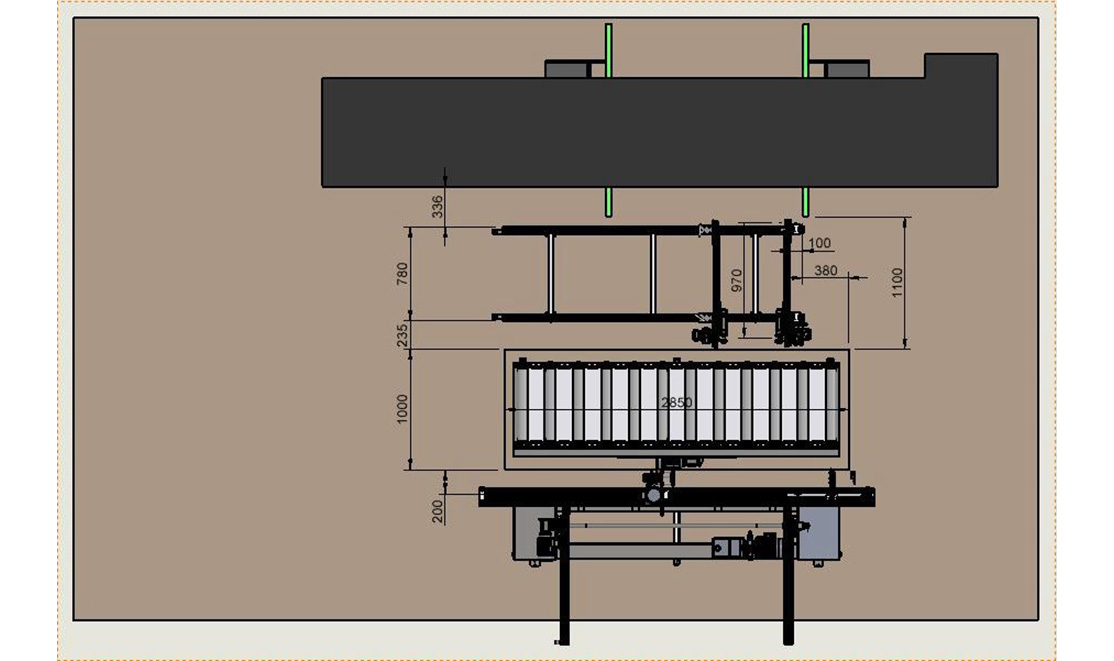
Task: Select the 200 dimension label
Action: click(437, 511)
